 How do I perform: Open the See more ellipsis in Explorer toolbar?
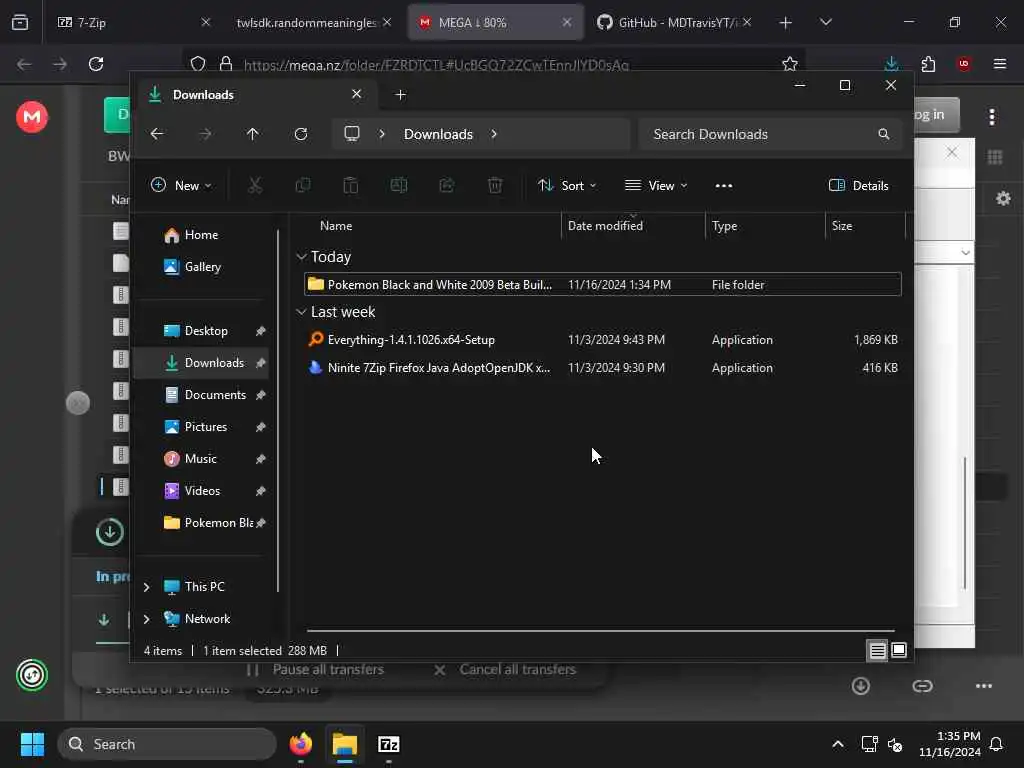[x=724, y=185]
